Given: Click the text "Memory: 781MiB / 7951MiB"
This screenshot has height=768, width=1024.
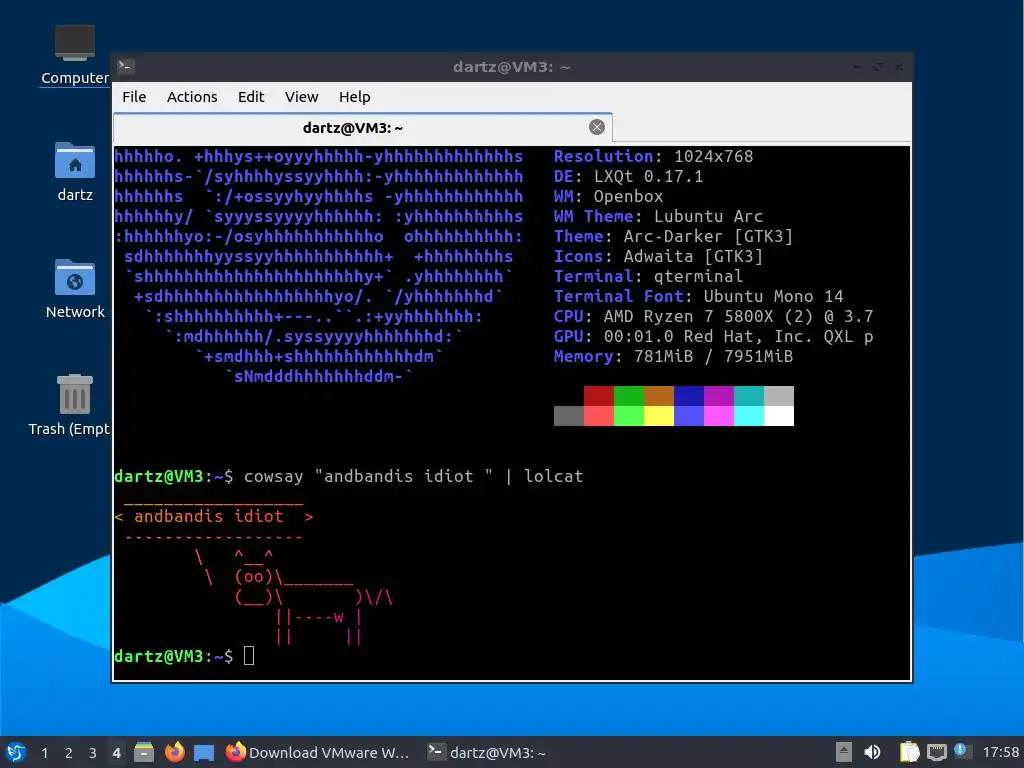Looking at the screenshot, I should click(x=673, y=356).
